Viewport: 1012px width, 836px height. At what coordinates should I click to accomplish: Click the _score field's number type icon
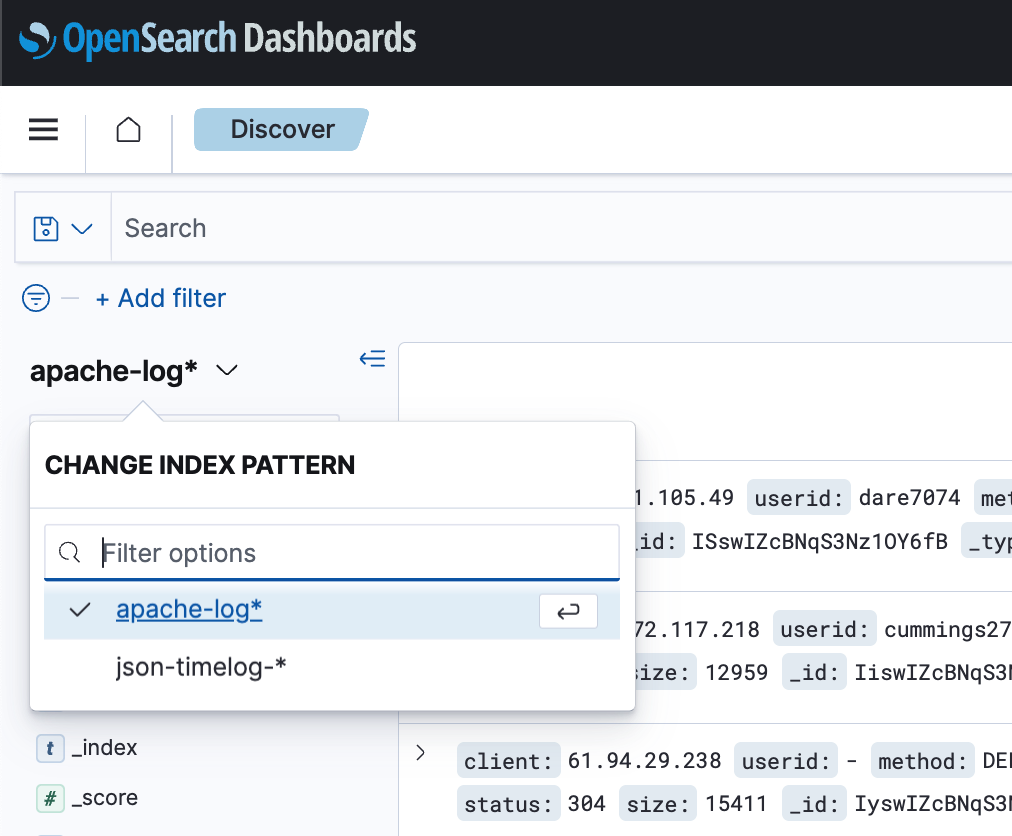pos(50,799)
